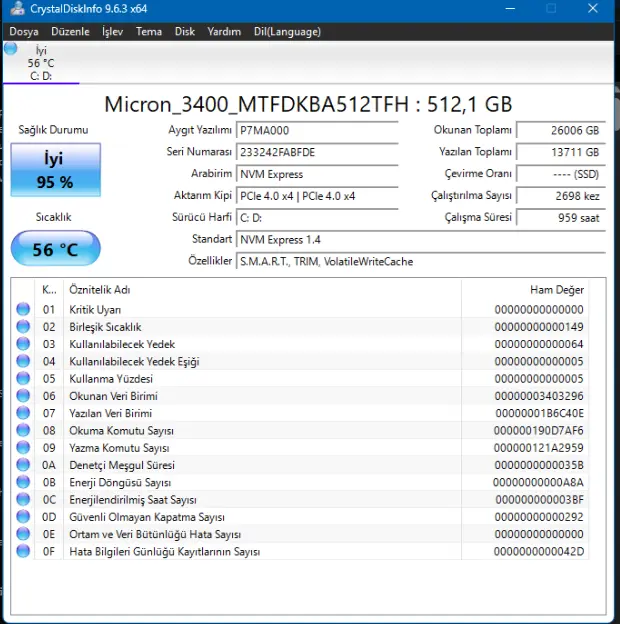Screen dimensions: 620x624
Task: Select the Birleşik Sıcaklık attribute name
Action: (105, 327)
